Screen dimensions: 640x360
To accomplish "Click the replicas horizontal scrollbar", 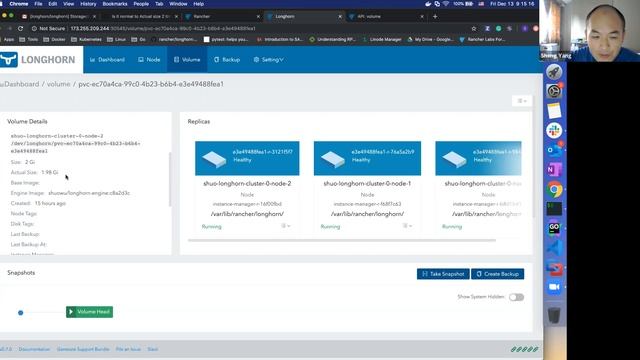I will click(x=342, y=240).
